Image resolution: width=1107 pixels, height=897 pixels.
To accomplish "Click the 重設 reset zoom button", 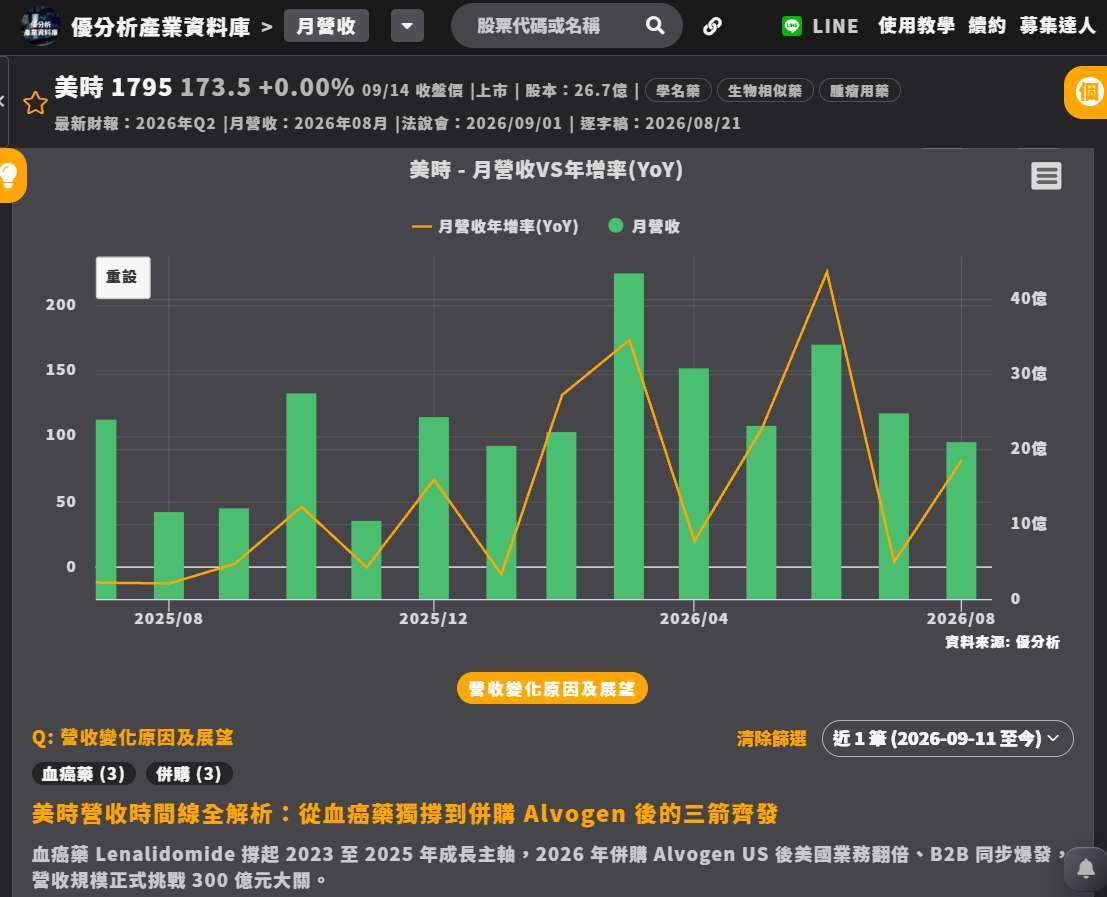I will pos(123,277).
